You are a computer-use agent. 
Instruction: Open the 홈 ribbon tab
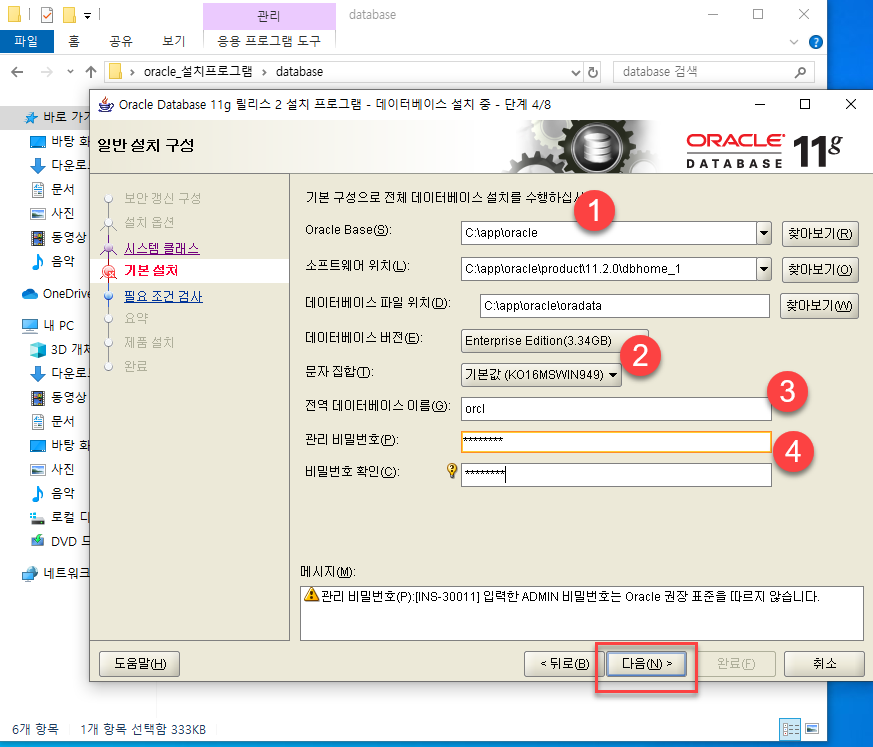click(74, 41)
